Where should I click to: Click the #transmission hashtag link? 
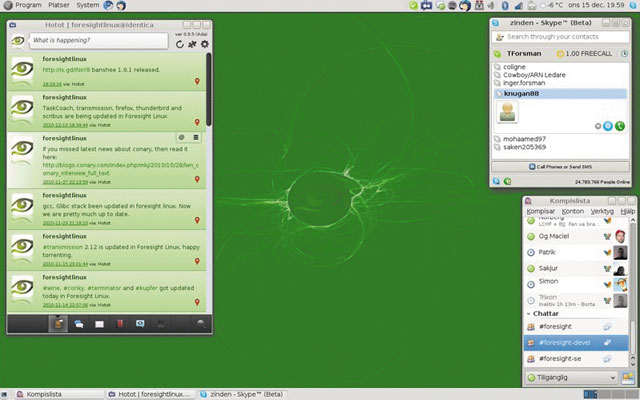[63, 247]
